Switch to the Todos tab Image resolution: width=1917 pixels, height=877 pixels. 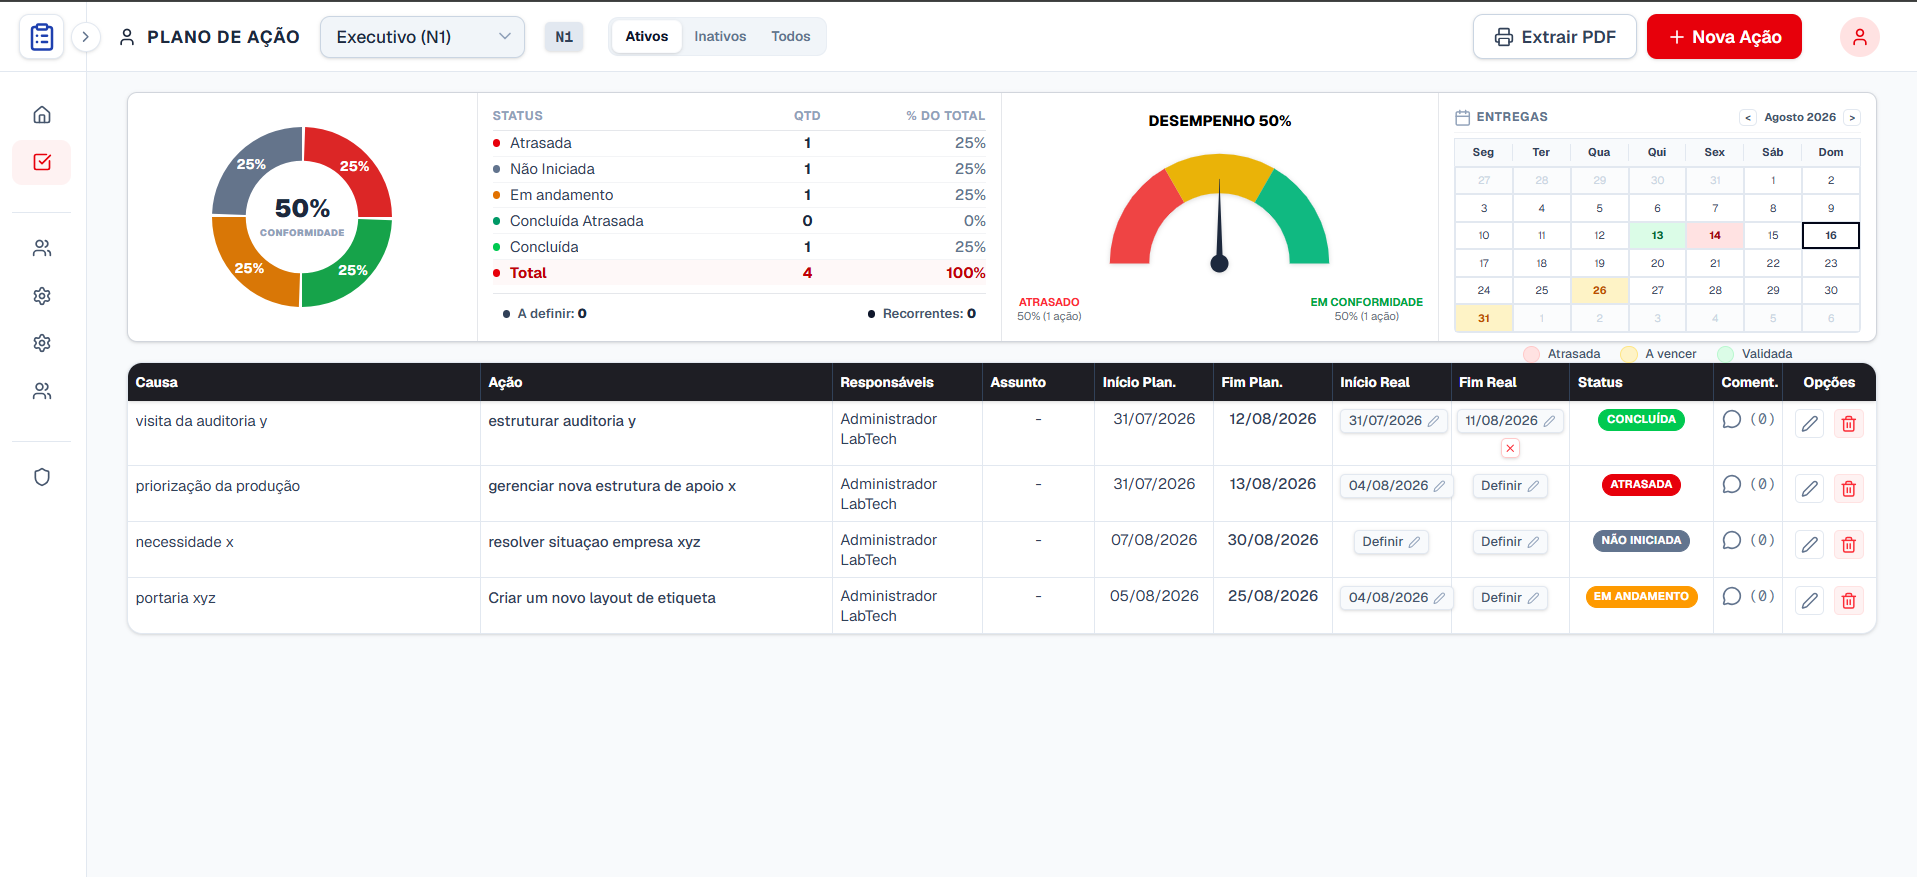[x=790, y=36]
